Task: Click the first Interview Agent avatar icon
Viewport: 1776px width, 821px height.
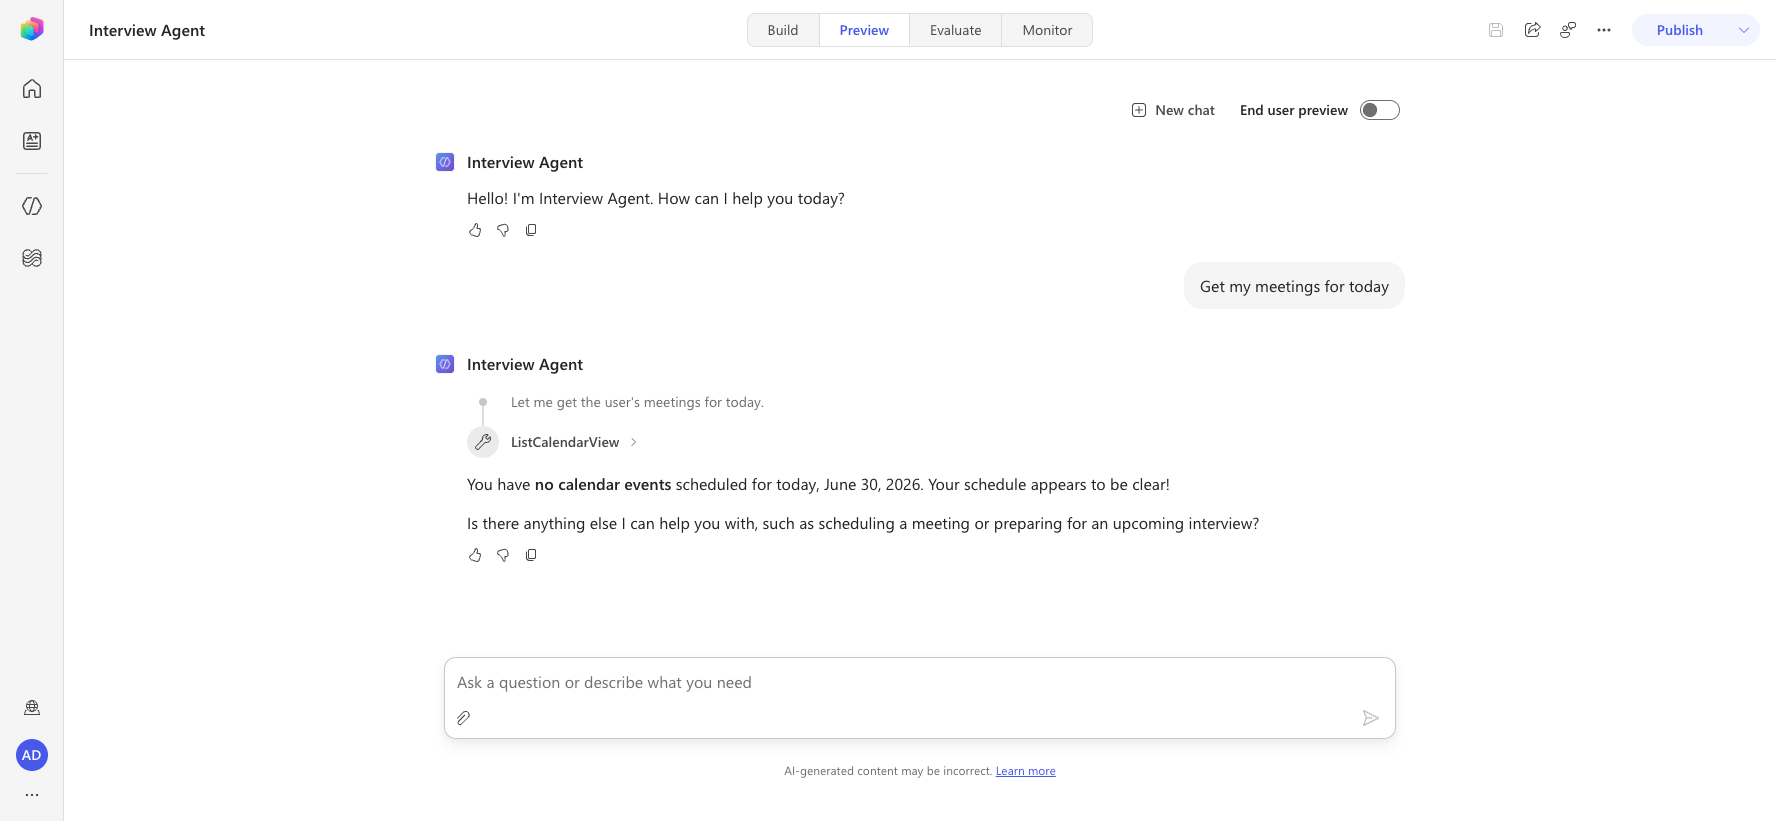Action: click(445, 162)
